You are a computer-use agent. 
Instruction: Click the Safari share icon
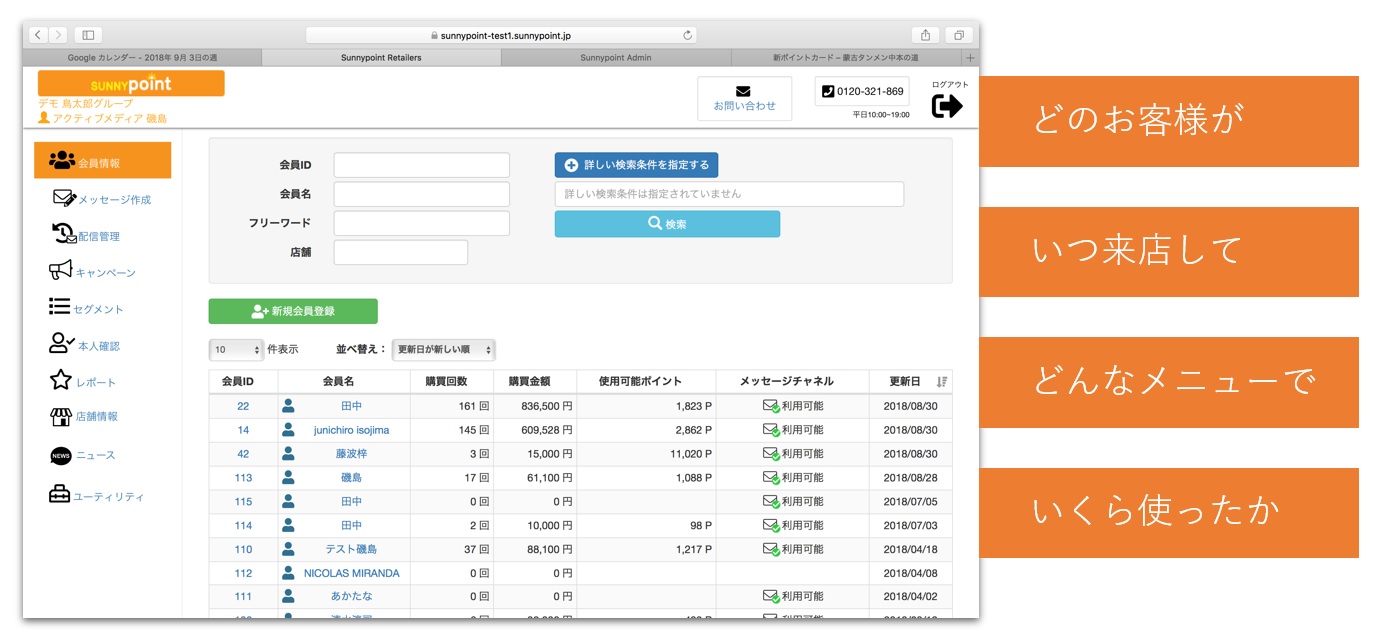point(926,35)
